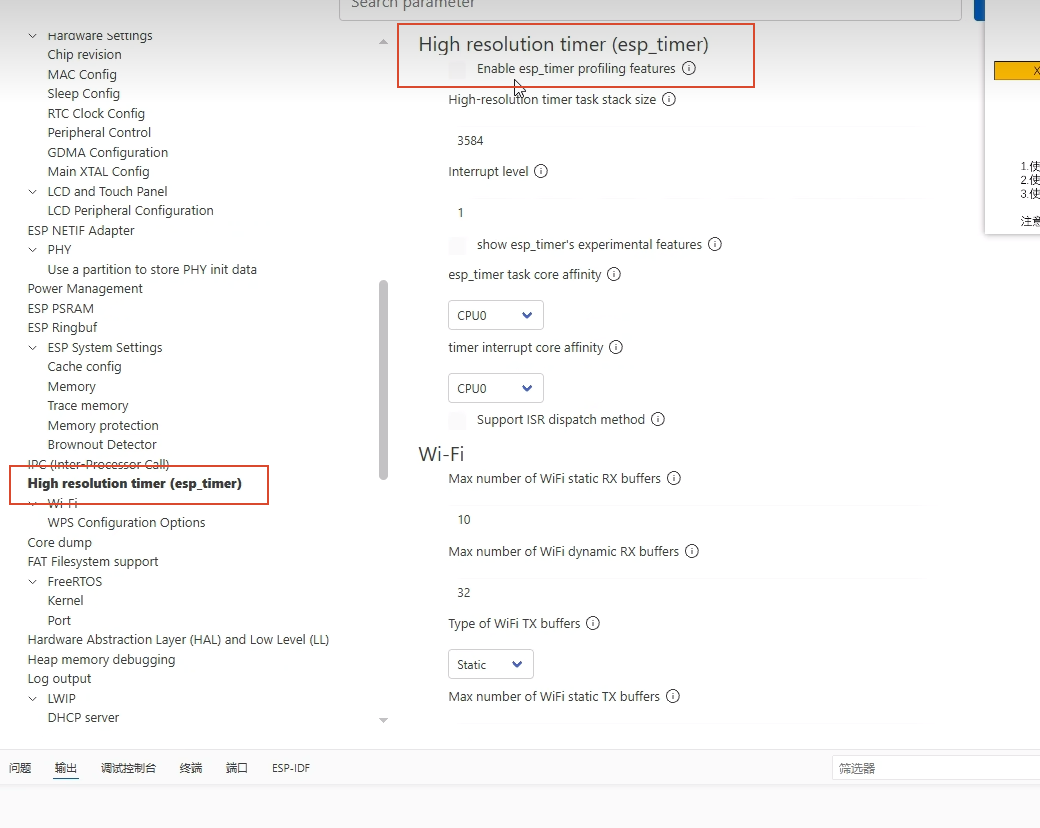Select Chip revision in the tree
Viewport: 1040px width, 828px height.
pyautogui.click(x=84, y=55)
